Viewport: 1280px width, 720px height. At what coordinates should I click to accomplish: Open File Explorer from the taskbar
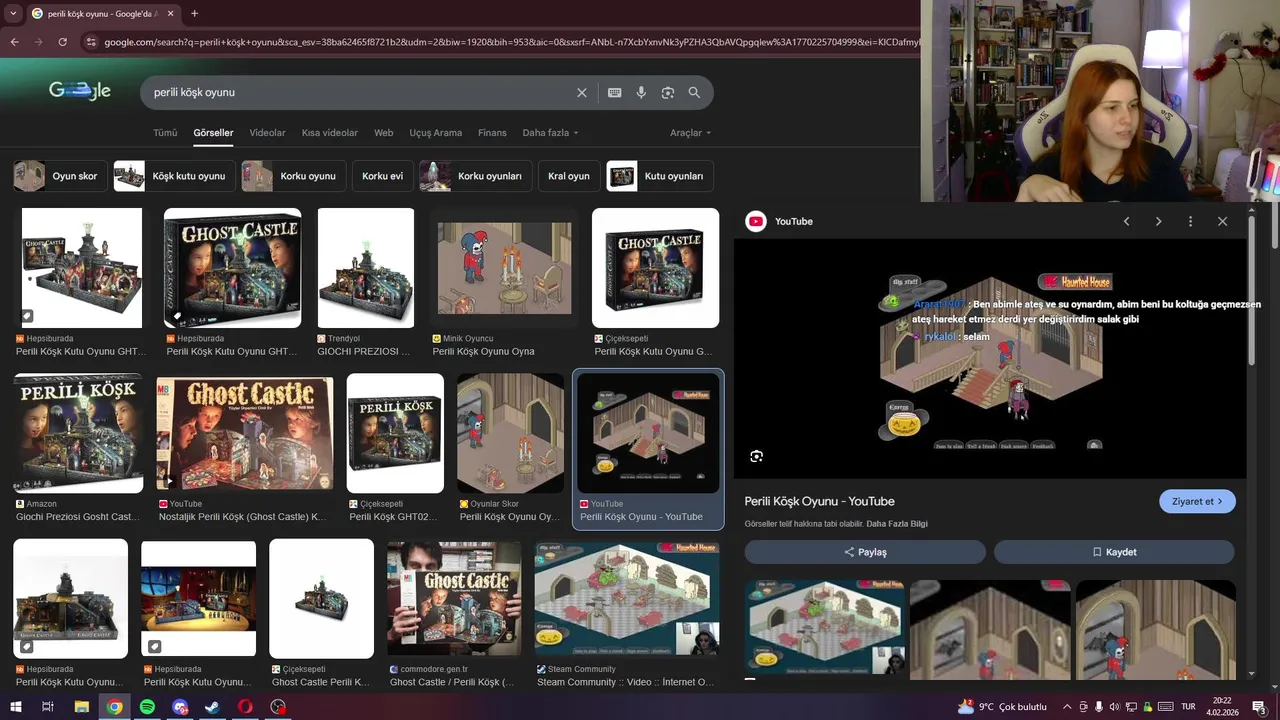coord(82,707)
